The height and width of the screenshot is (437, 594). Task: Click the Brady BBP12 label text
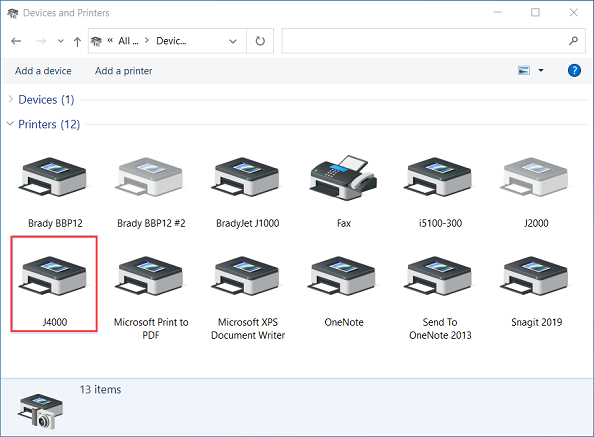click(55, 223)
